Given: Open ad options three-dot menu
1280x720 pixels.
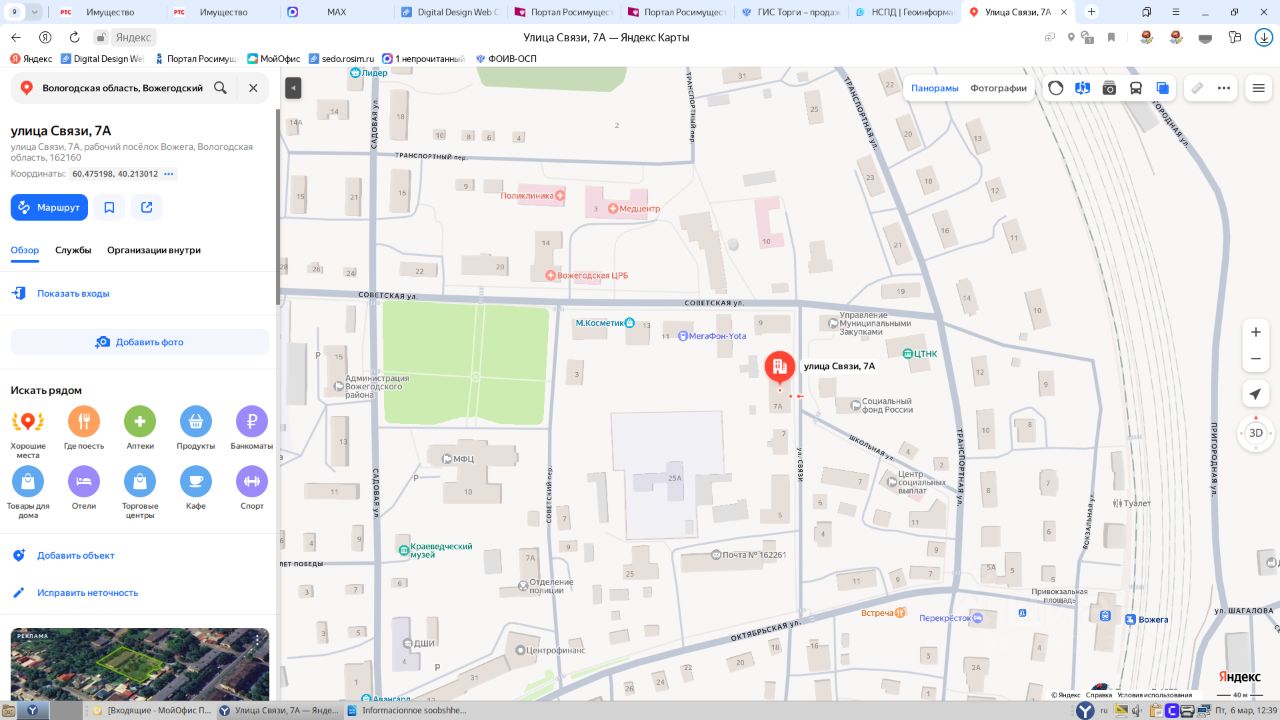Looking at the screenshot, I should click(x=257, y=640).
